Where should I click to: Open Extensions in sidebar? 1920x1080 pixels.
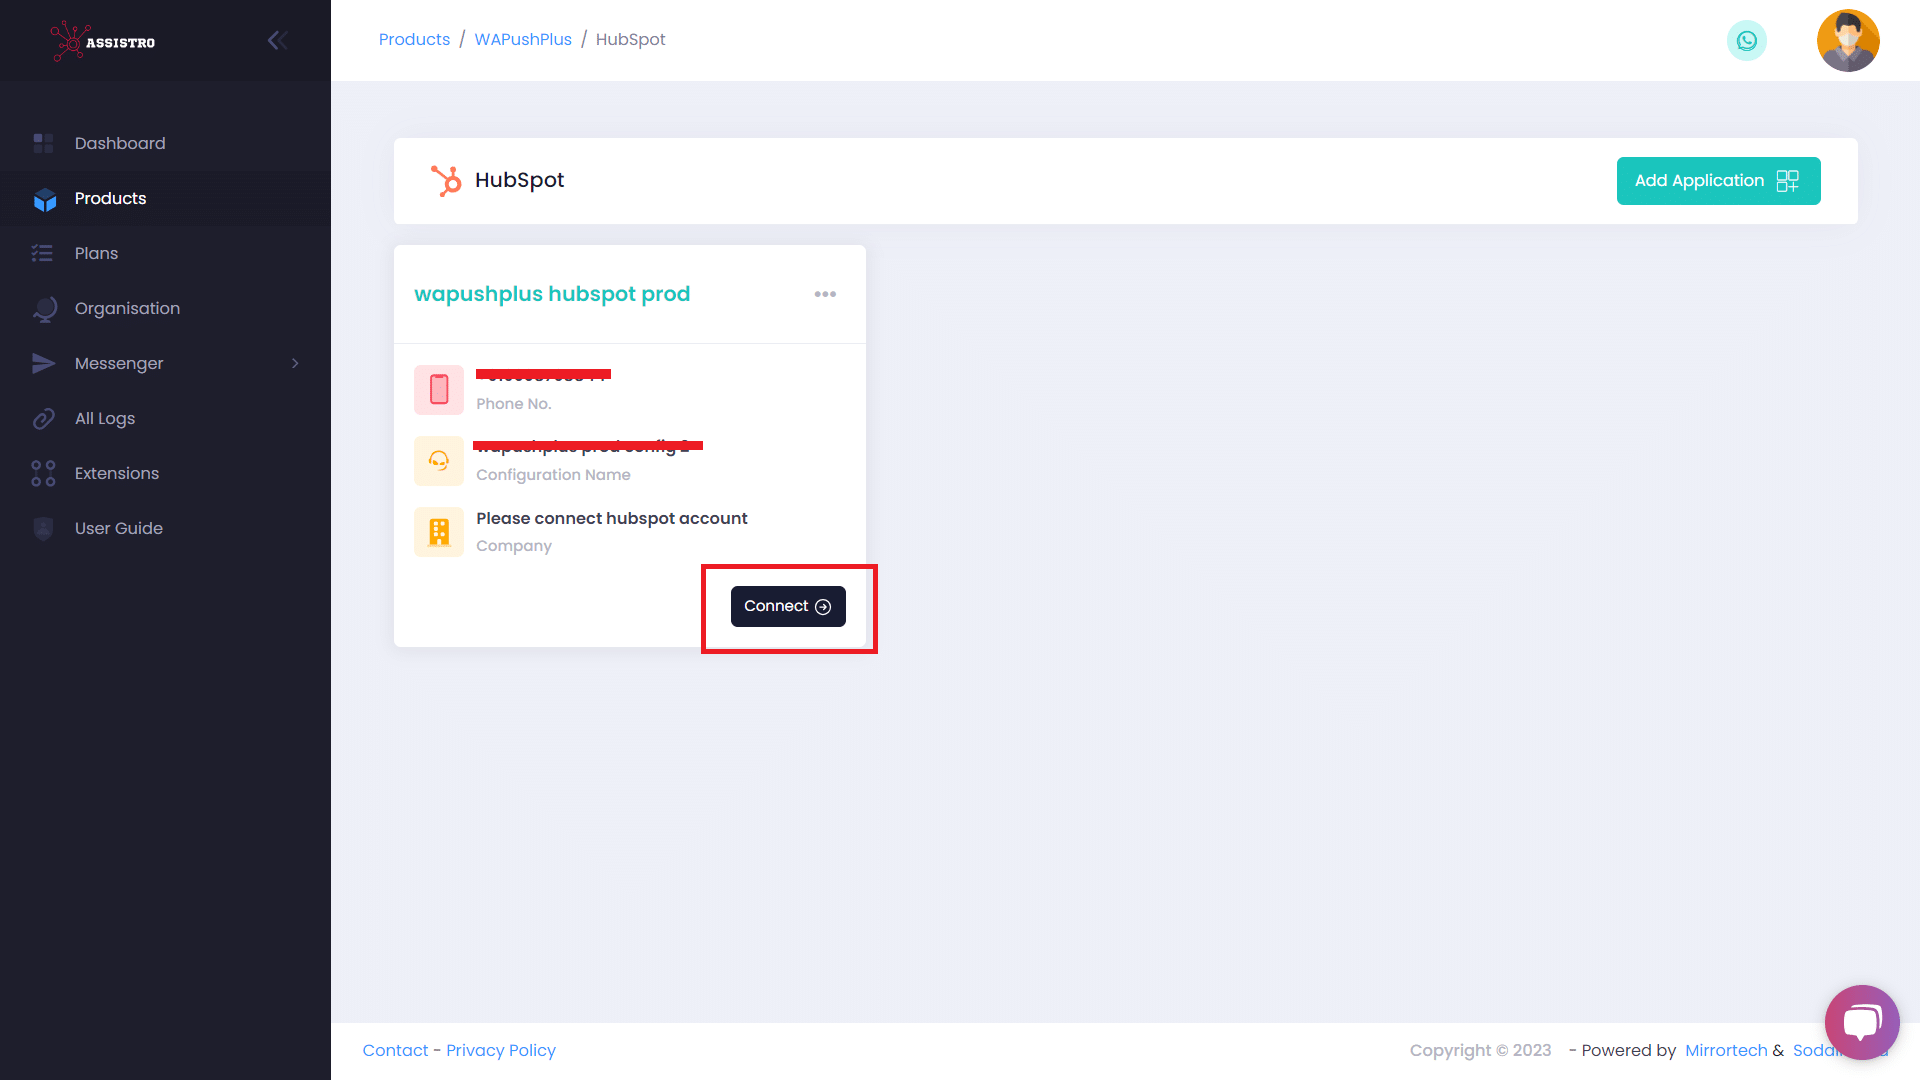[116, 474]
